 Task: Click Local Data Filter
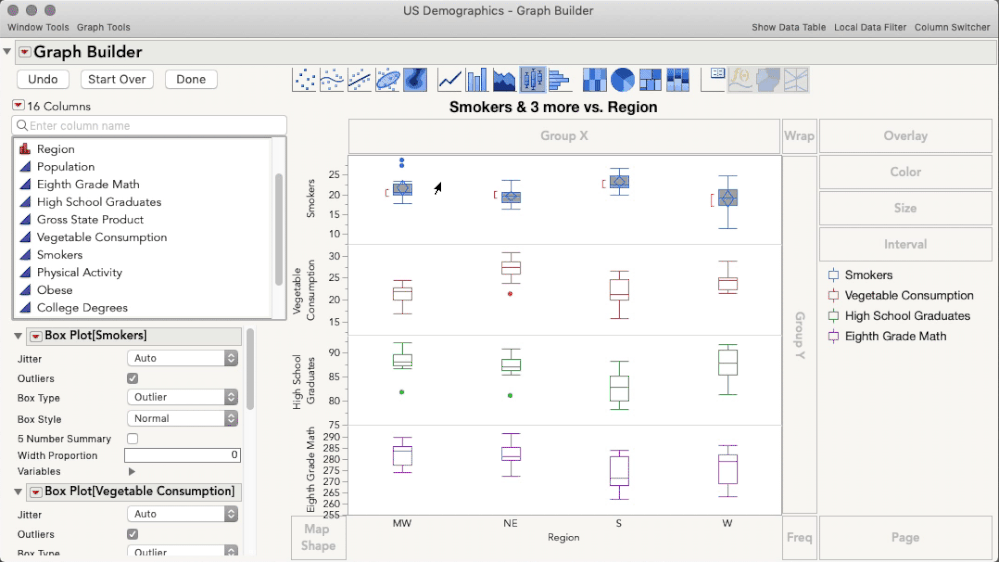pos(870,27)
